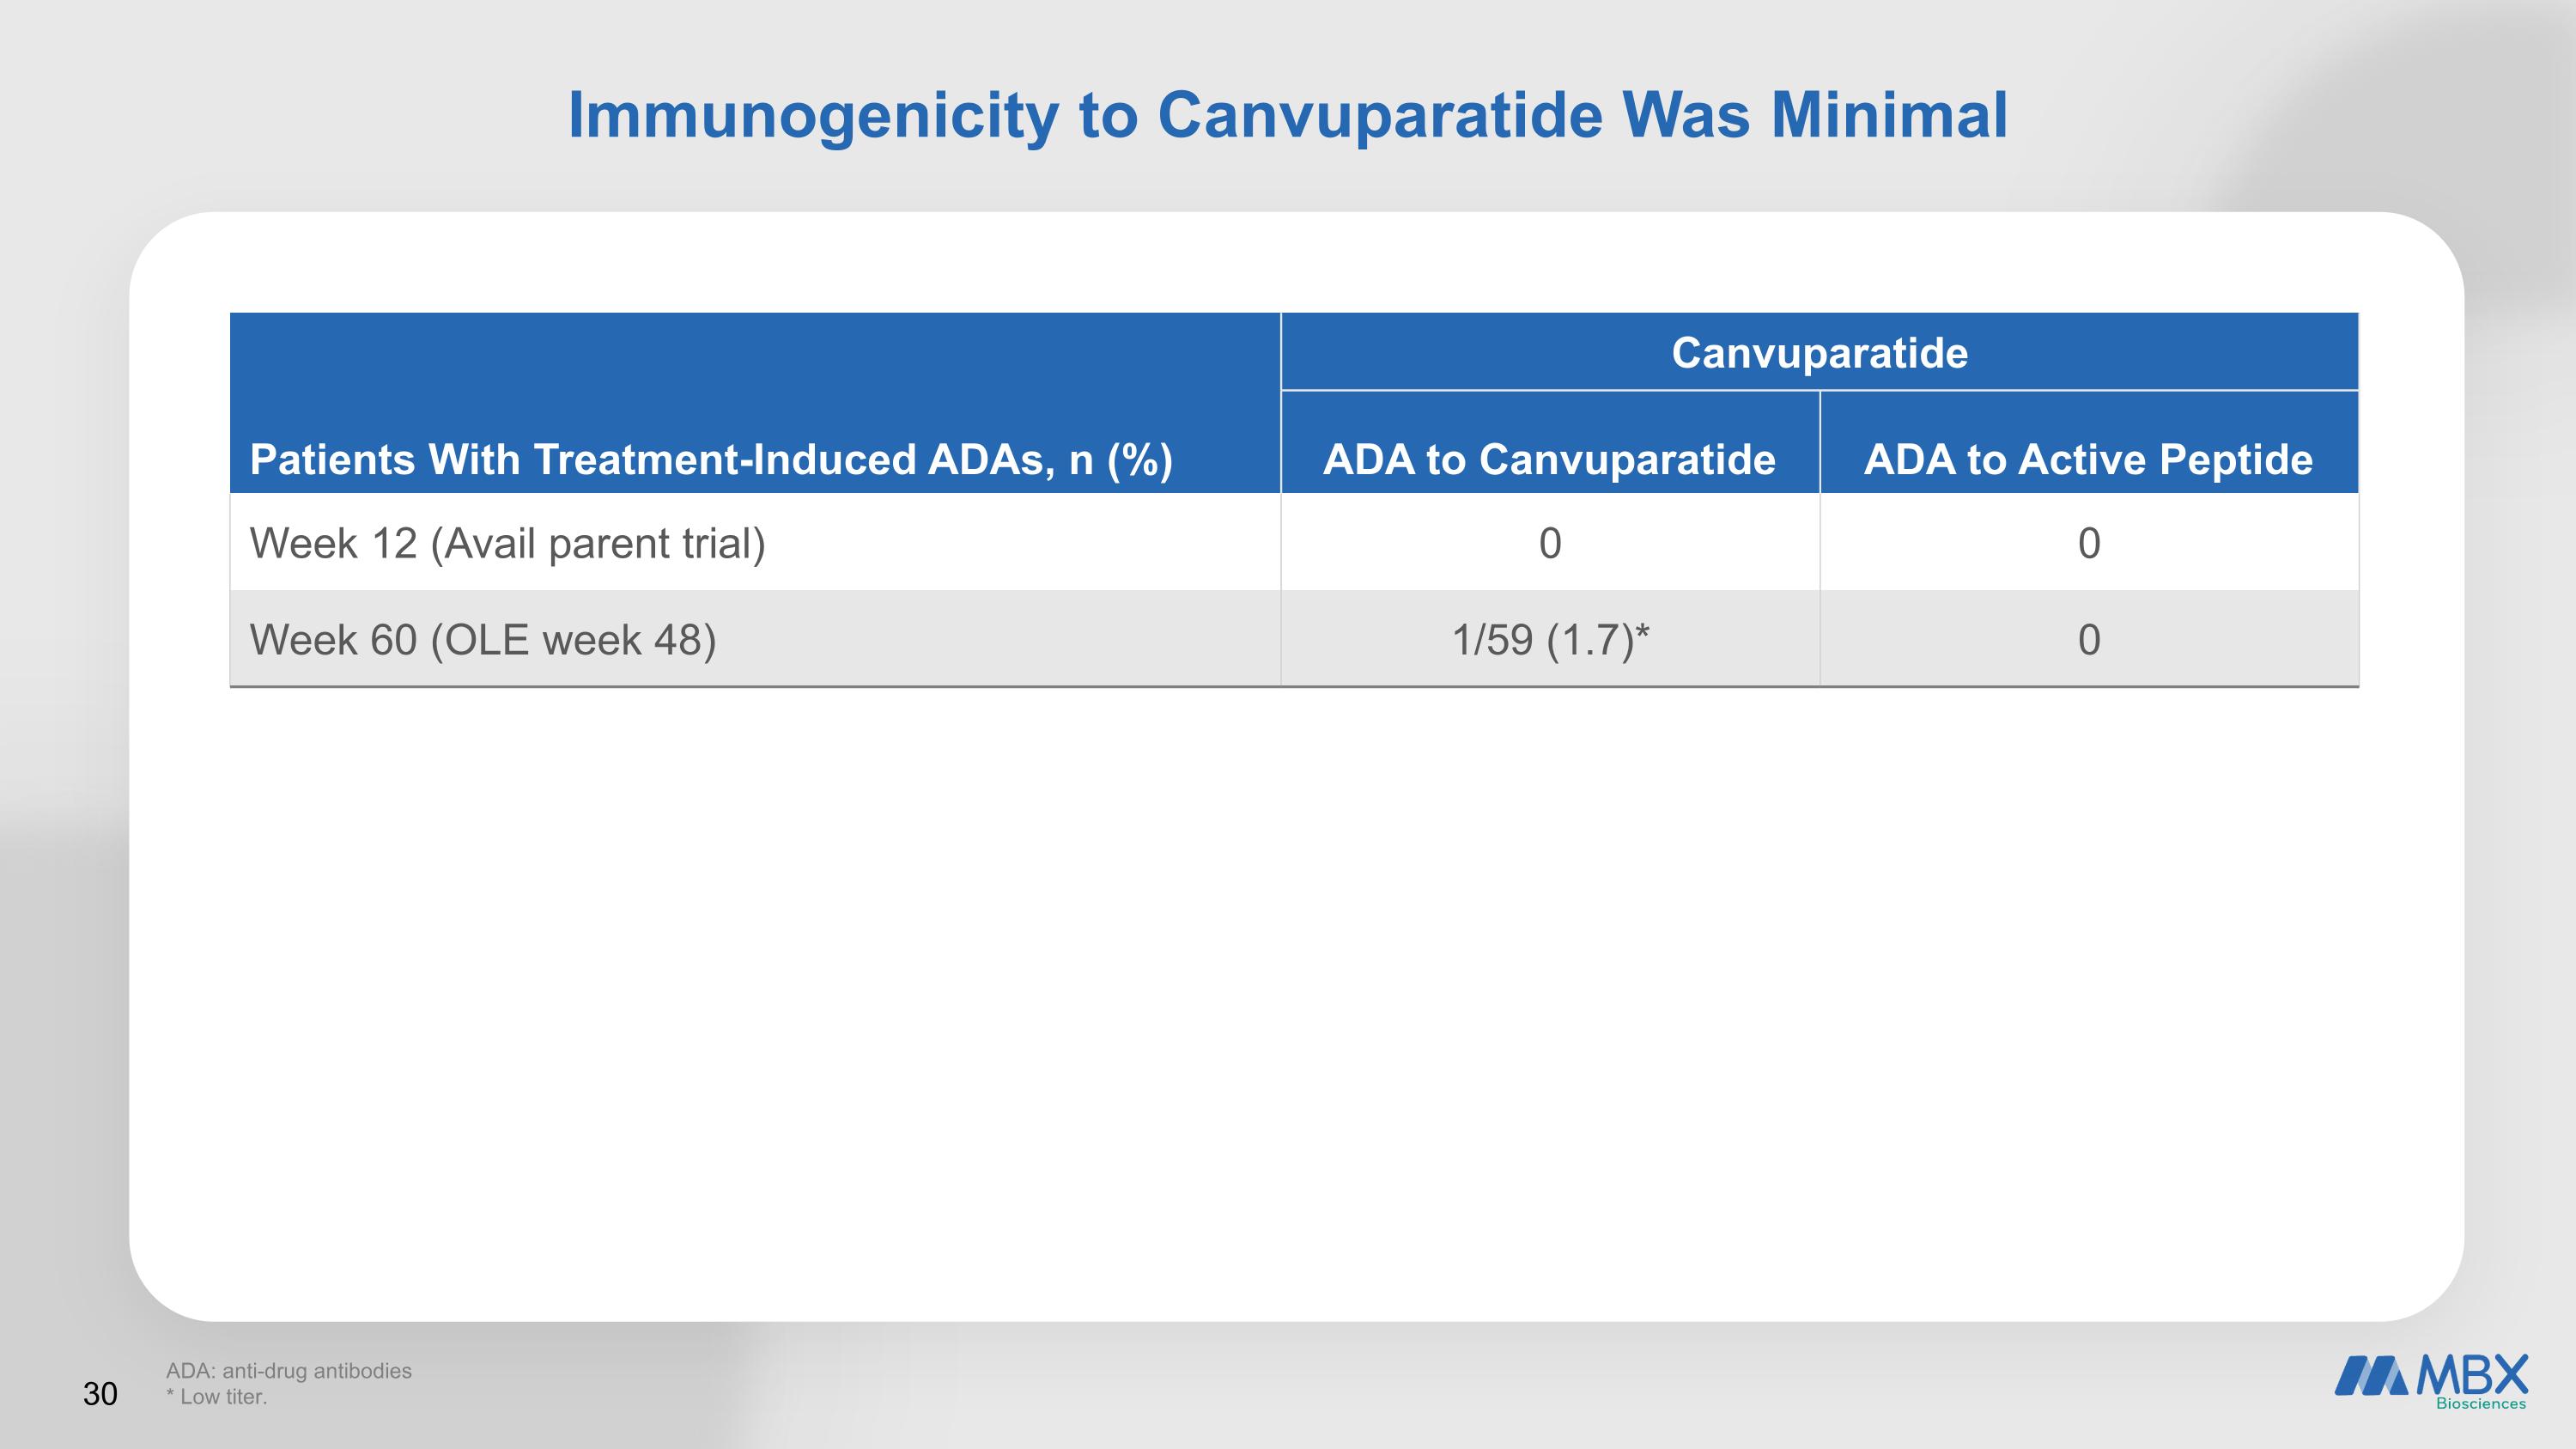Image resolution: width=2576 pixels, height=1449 pixels.
Task: Select the Low titer footnote text
Action: tap(217, 1397)
